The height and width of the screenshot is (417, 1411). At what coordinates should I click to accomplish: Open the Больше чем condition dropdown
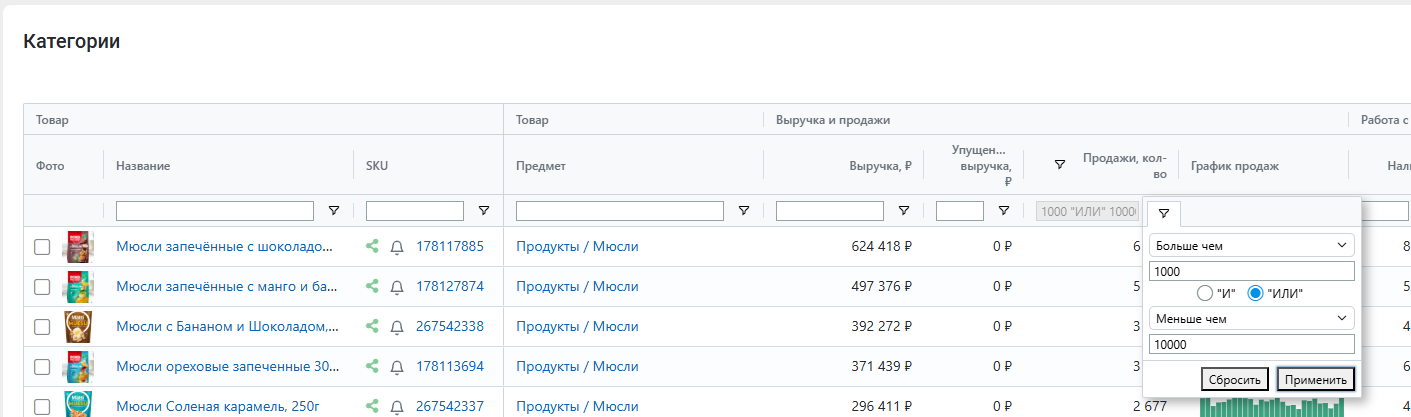click(1252, 245)
